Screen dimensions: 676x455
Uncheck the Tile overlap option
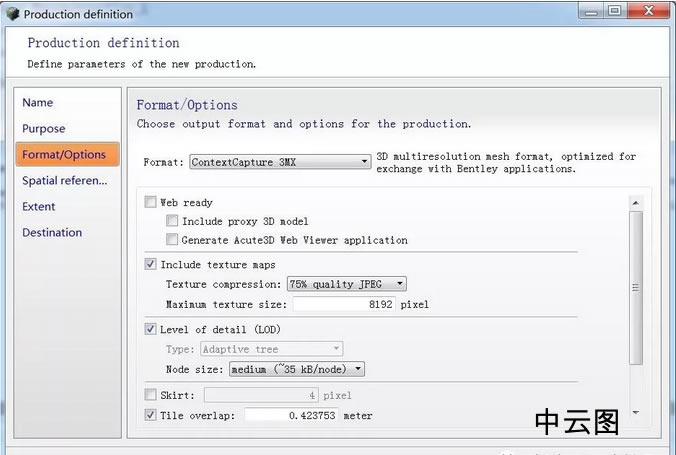pos(150,415)
